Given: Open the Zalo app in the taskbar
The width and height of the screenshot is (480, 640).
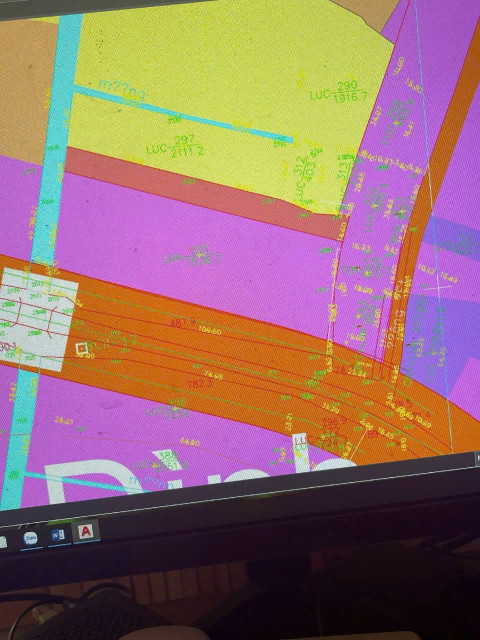Looking at the screenshot, I should pyautogui.click(x=31, y=539).
